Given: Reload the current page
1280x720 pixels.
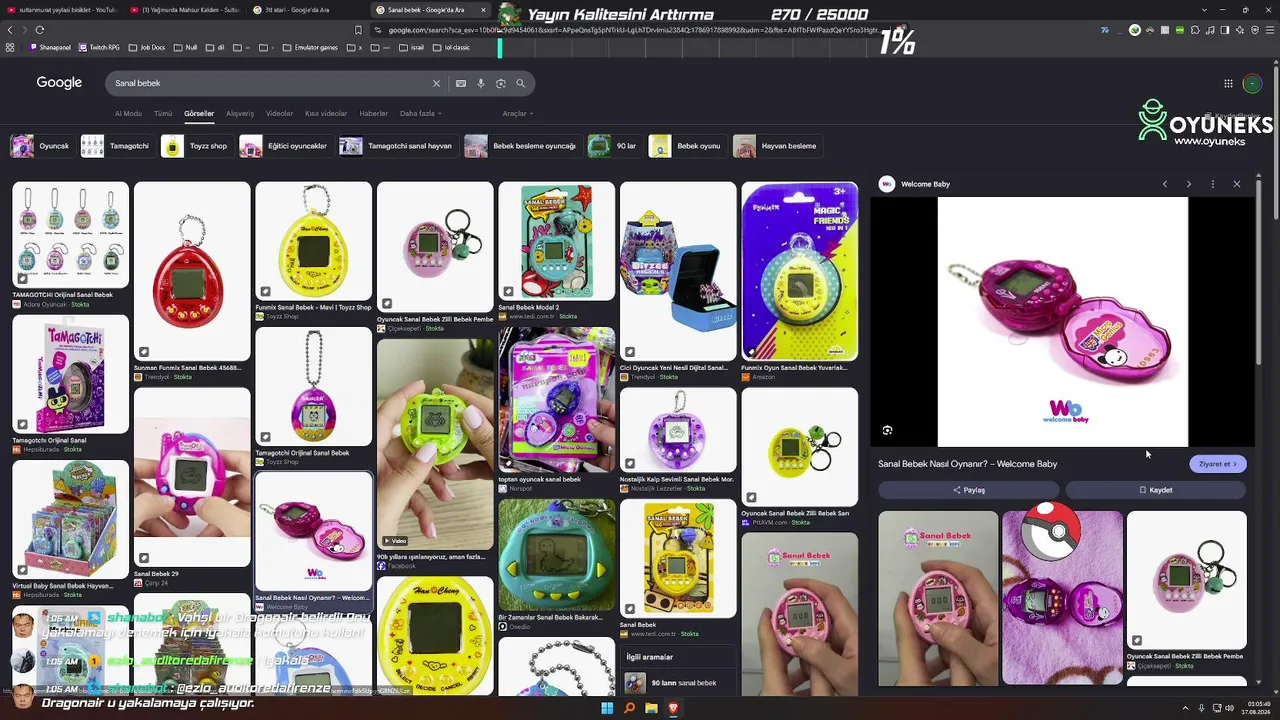Looking at the screenshot, I should coord(42,30).
